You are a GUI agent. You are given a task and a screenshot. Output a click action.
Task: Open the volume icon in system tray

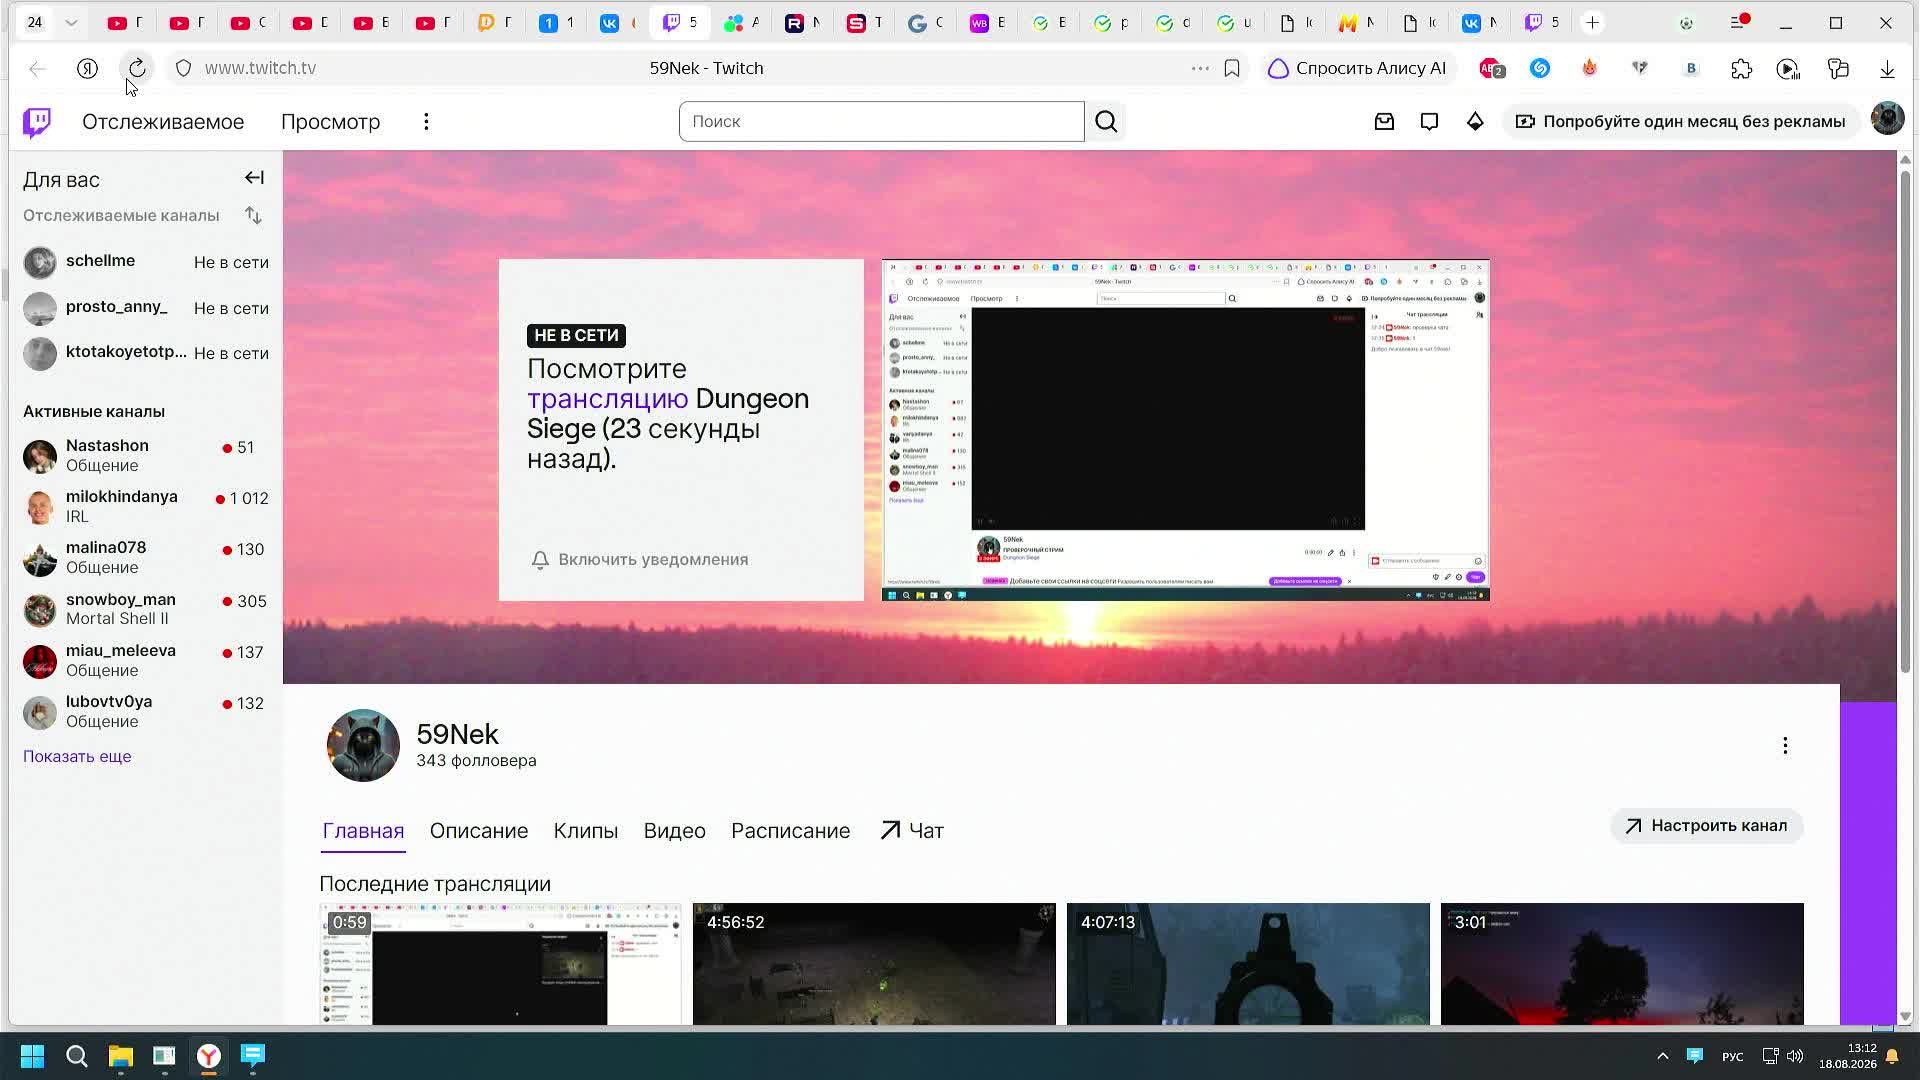tap(1796, 1056)
